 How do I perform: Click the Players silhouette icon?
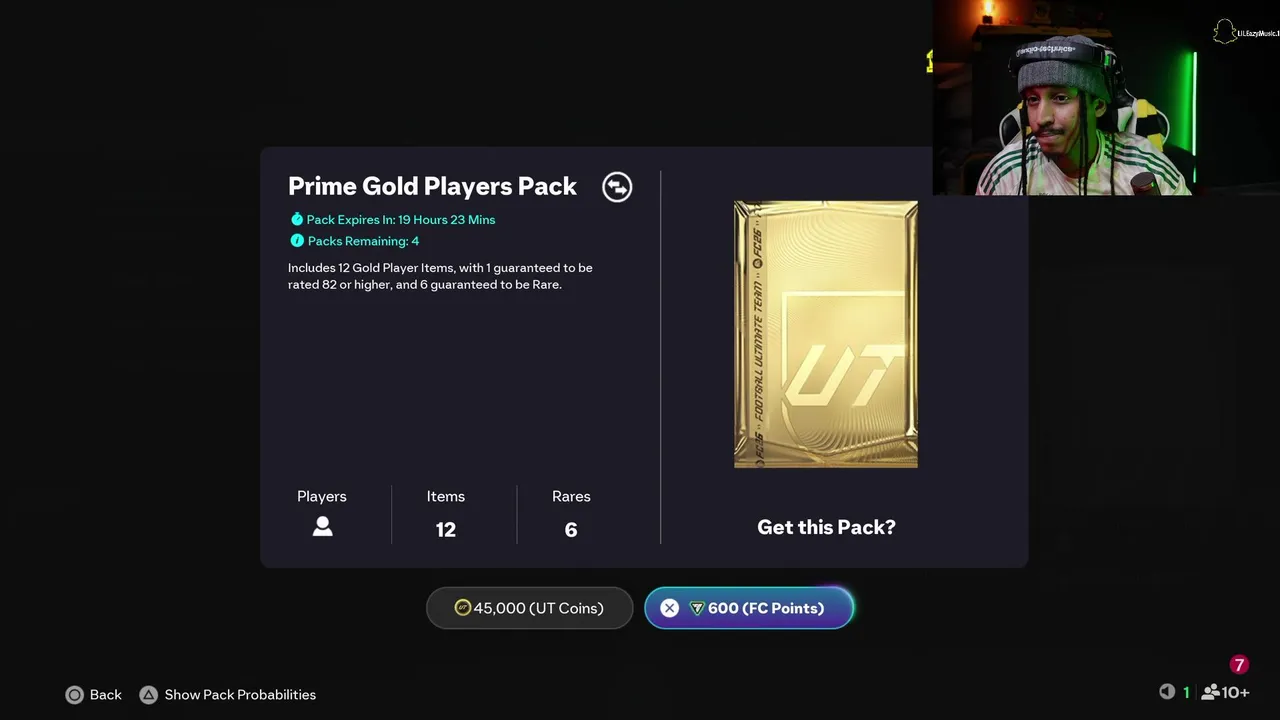(322, 527)
